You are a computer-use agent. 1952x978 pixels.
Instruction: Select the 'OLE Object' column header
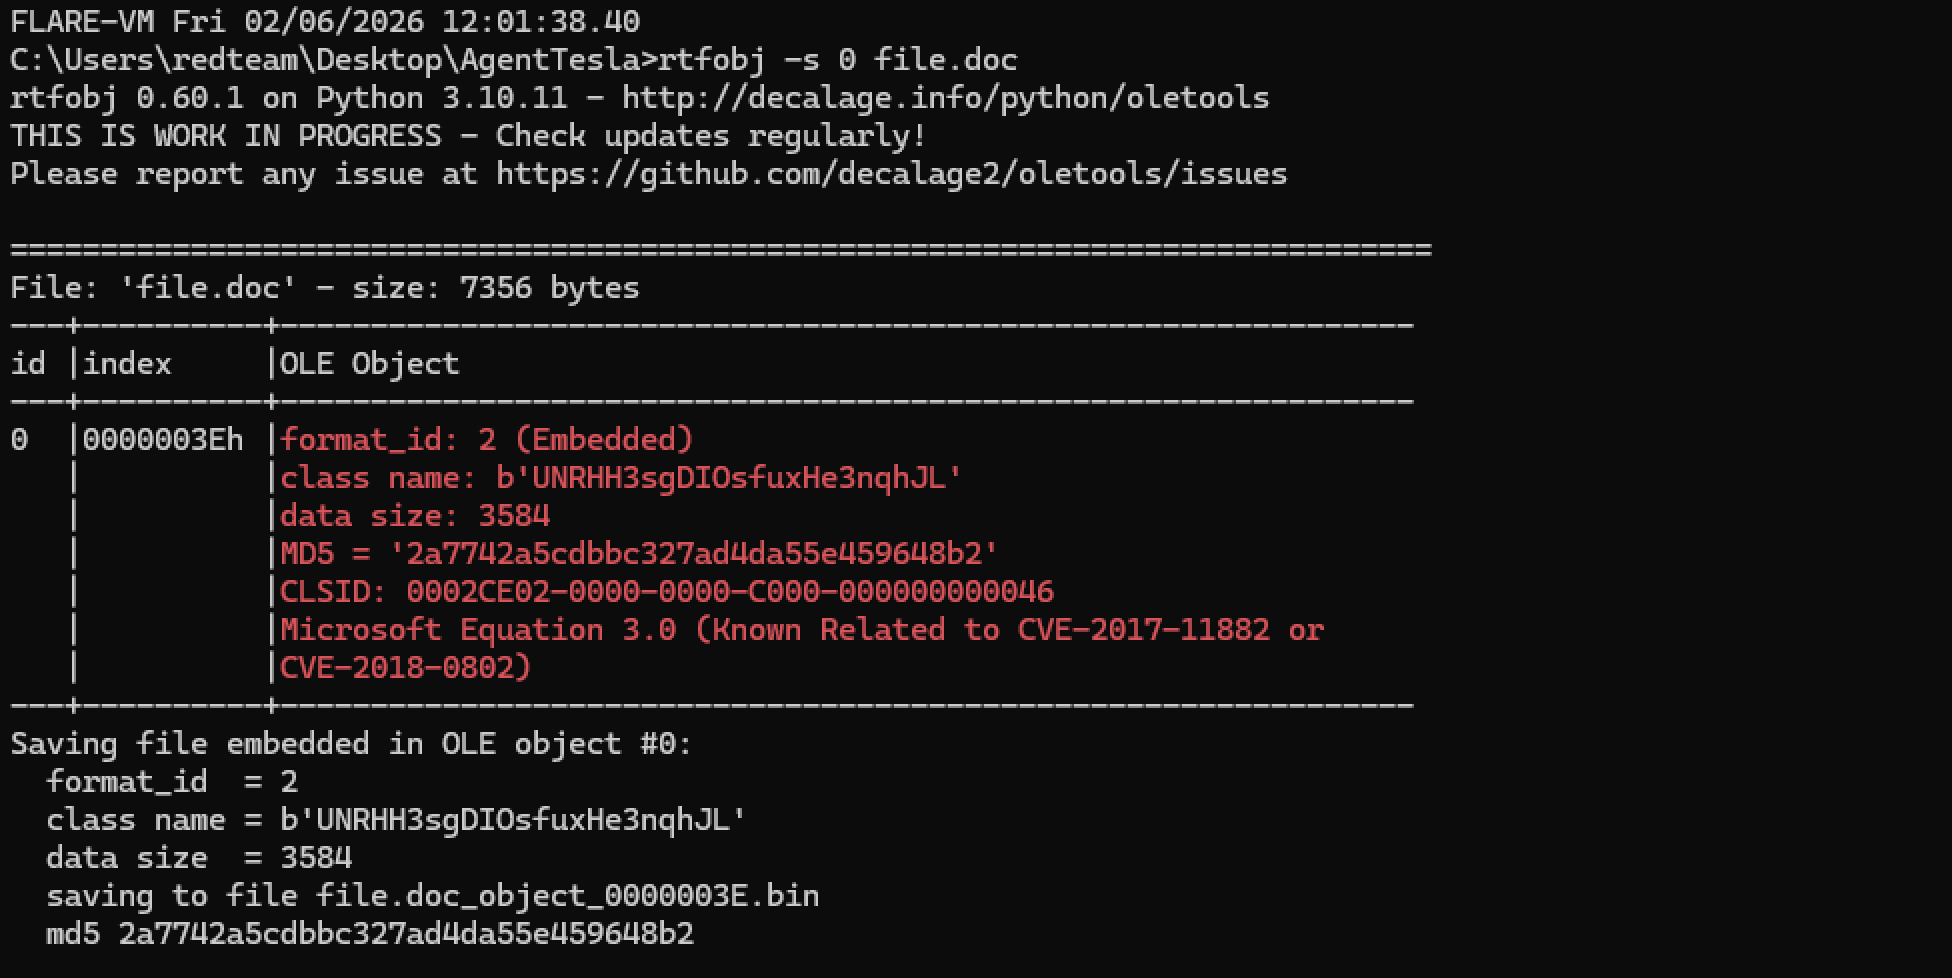click(369, 364)
